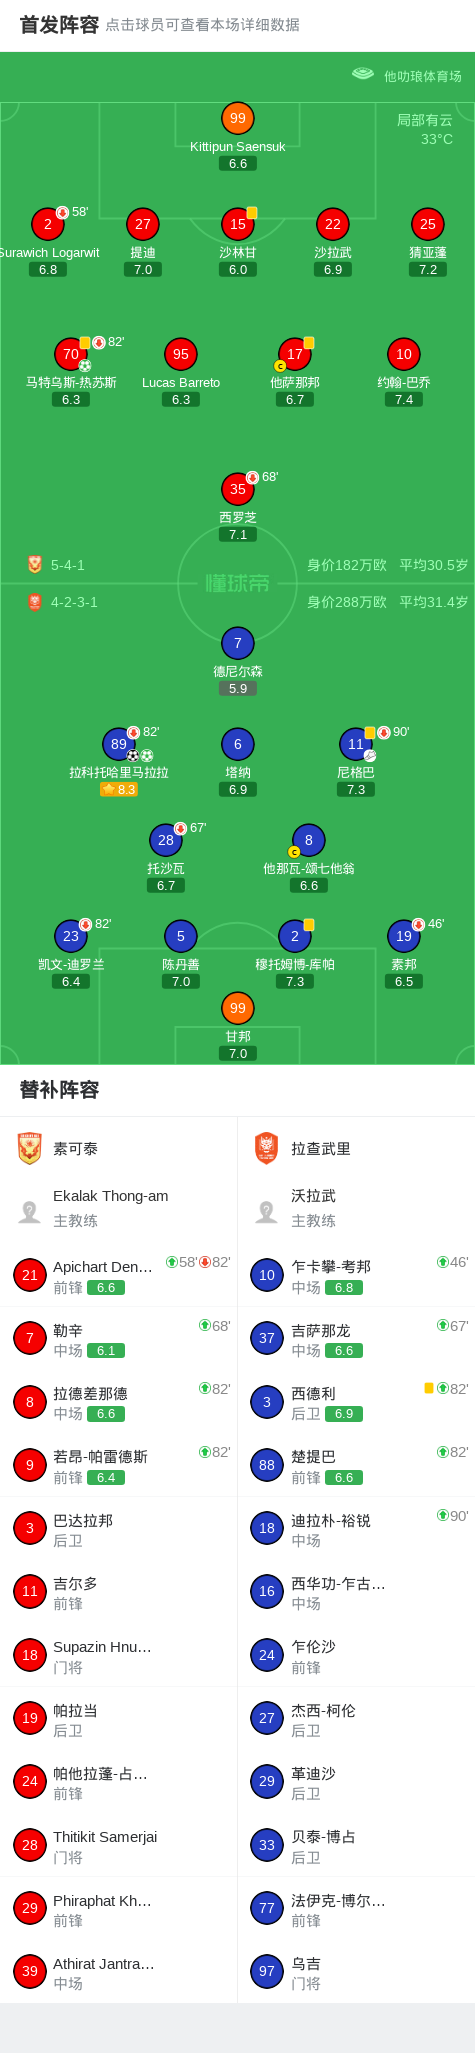
Task: Tap blue player 19 素邦
Action: point(403,936)
